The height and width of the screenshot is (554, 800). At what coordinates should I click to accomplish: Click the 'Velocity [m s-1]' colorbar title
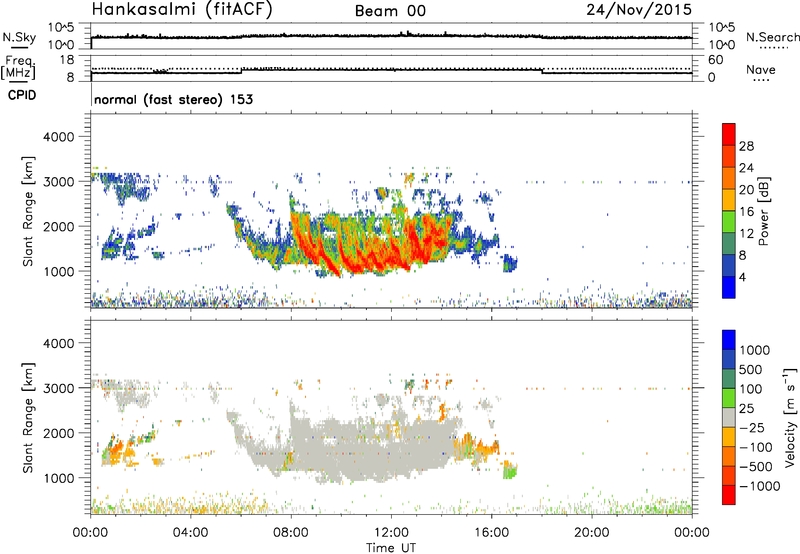790,417
